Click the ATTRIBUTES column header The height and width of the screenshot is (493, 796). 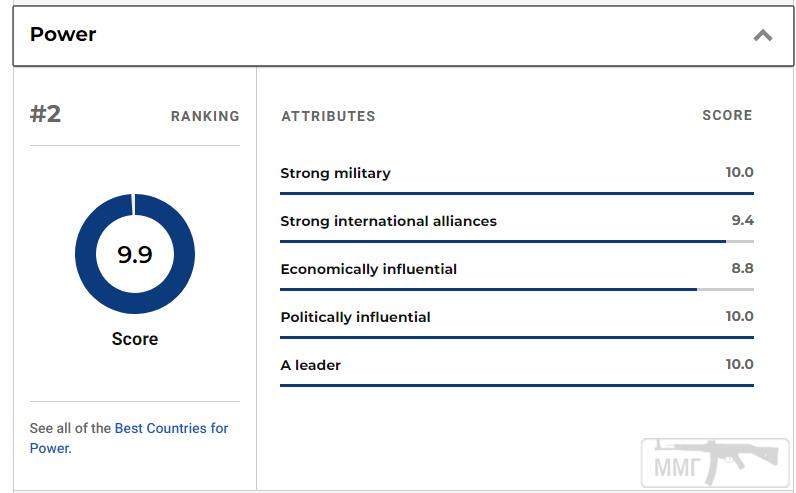click(x=328, y=116)
